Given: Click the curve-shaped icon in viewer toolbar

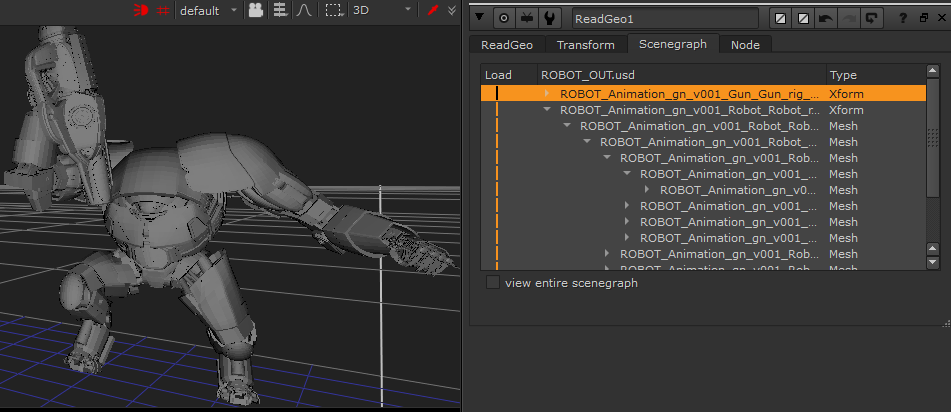Looking at the screenshot, I should pos(304,10).
